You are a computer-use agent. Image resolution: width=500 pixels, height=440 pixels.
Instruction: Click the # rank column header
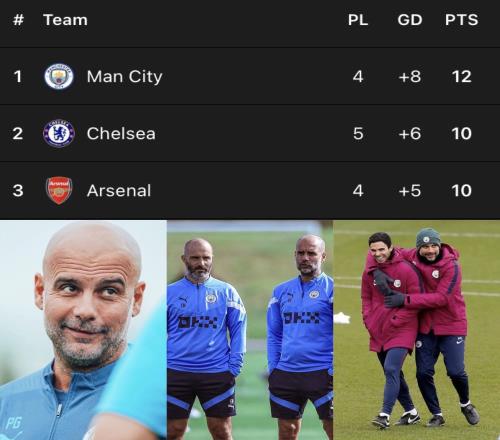pos(18,20)
